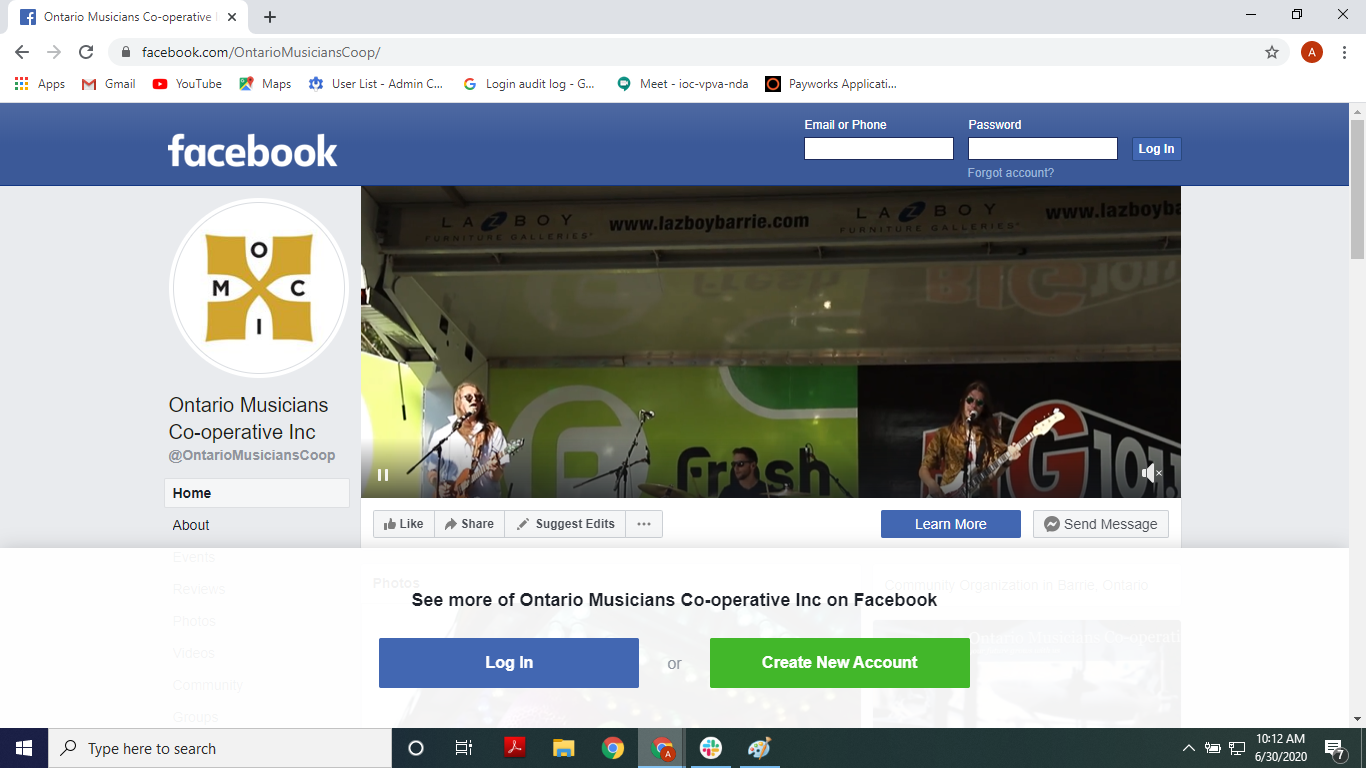Open Payworks Application bookmark
The width and height of the screenshot is (1366, 768).
pyautogui.click(x=831, y=84)
